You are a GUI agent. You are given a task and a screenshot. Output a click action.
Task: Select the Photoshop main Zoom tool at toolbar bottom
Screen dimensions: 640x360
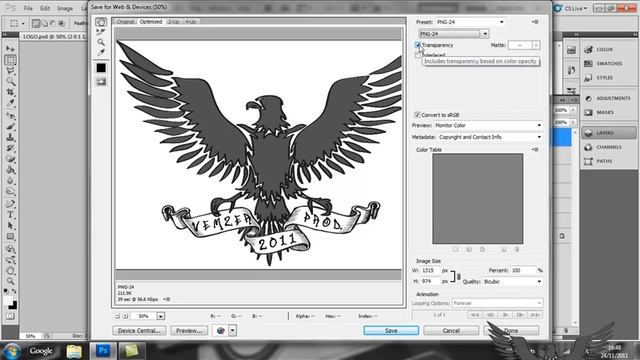tap(10, 281)
